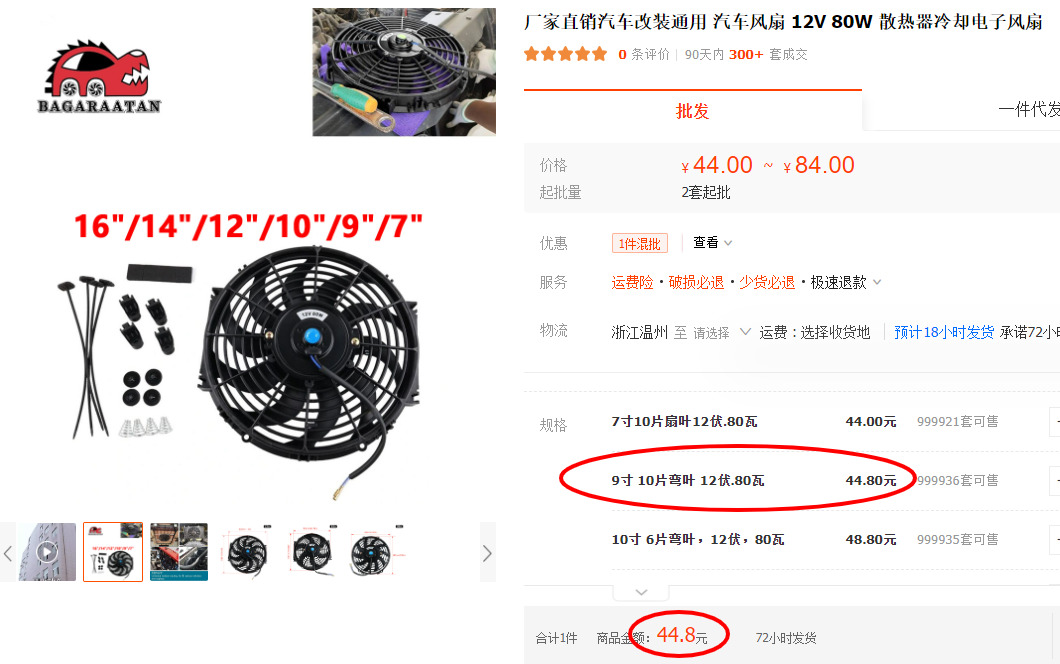Click the 预计18小时发货 shipping link
Viewport: 1060px width, 664px height.
tap(944, 333)
